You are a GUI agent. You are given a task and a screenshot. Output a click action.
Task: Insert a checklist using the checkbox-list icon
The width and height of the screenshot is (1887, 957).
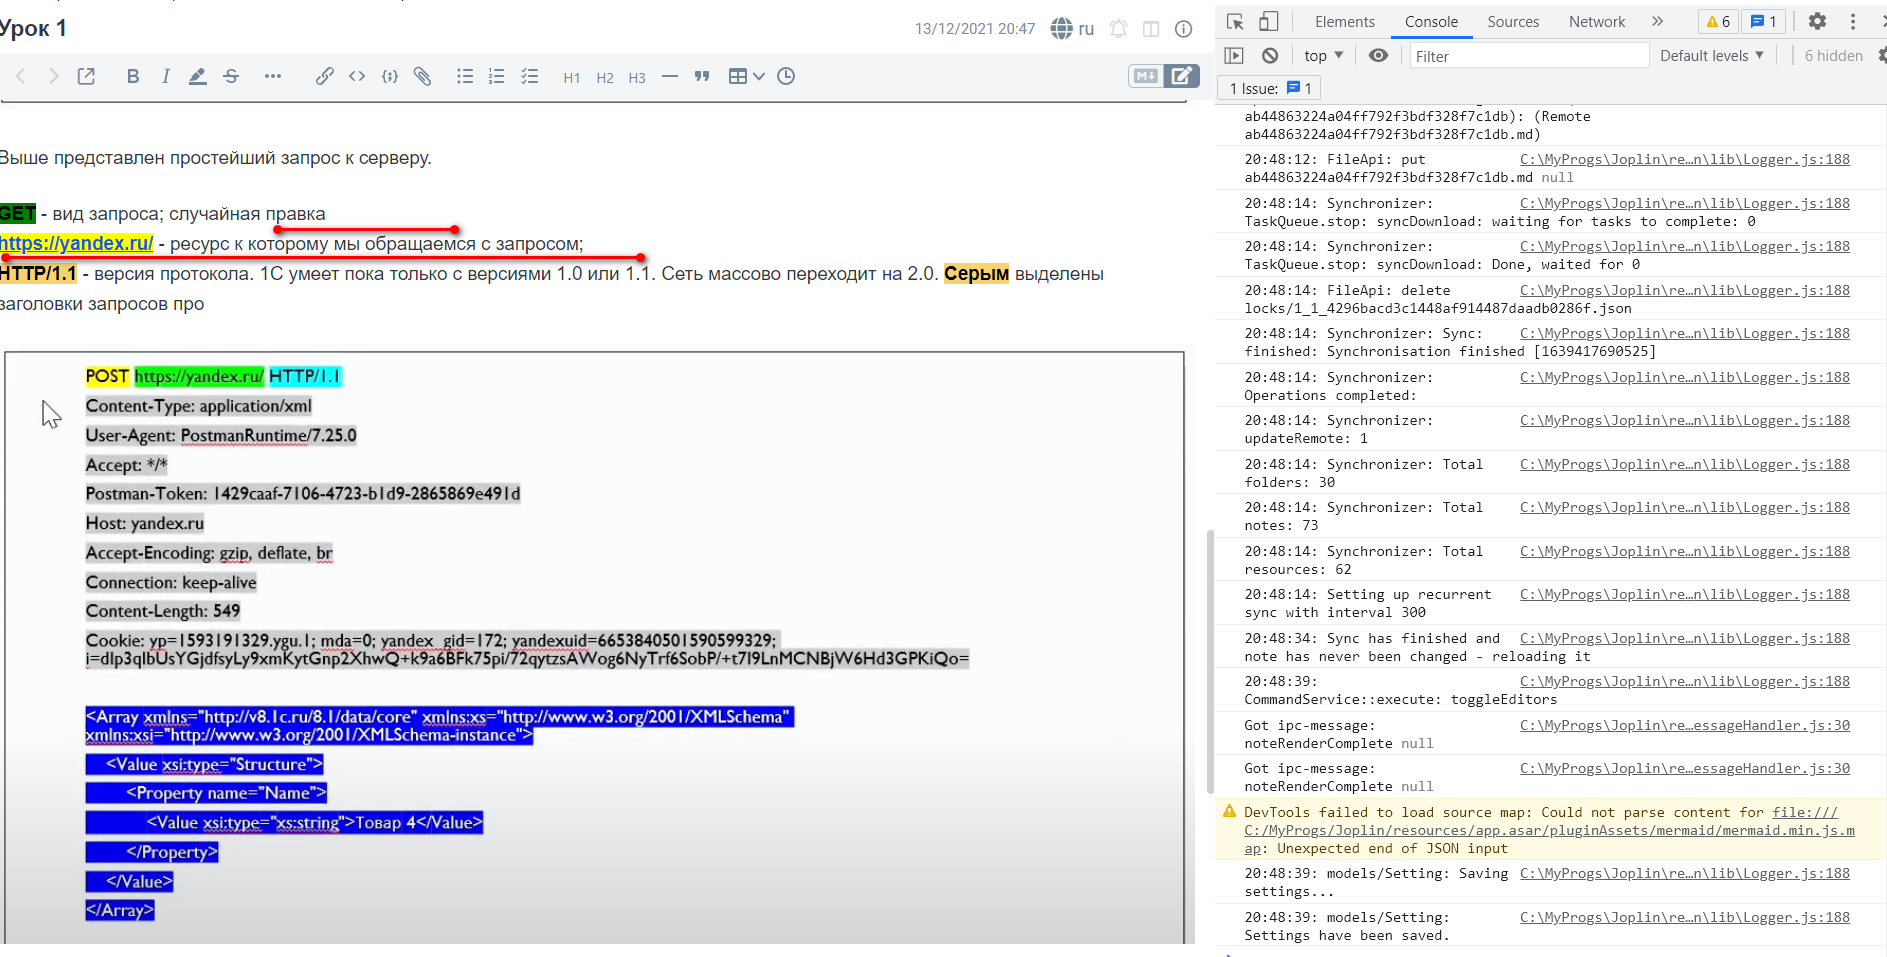[529, 76]
